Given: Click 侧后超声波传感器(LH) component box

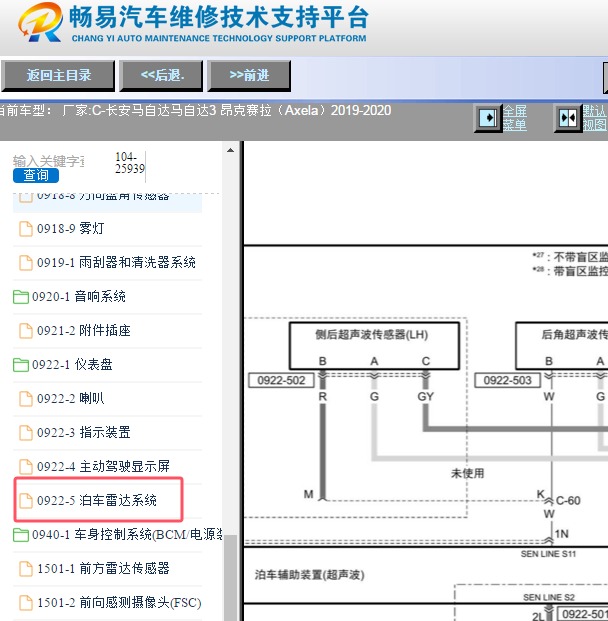Looking at the screenshot, I should click(374, 346).
